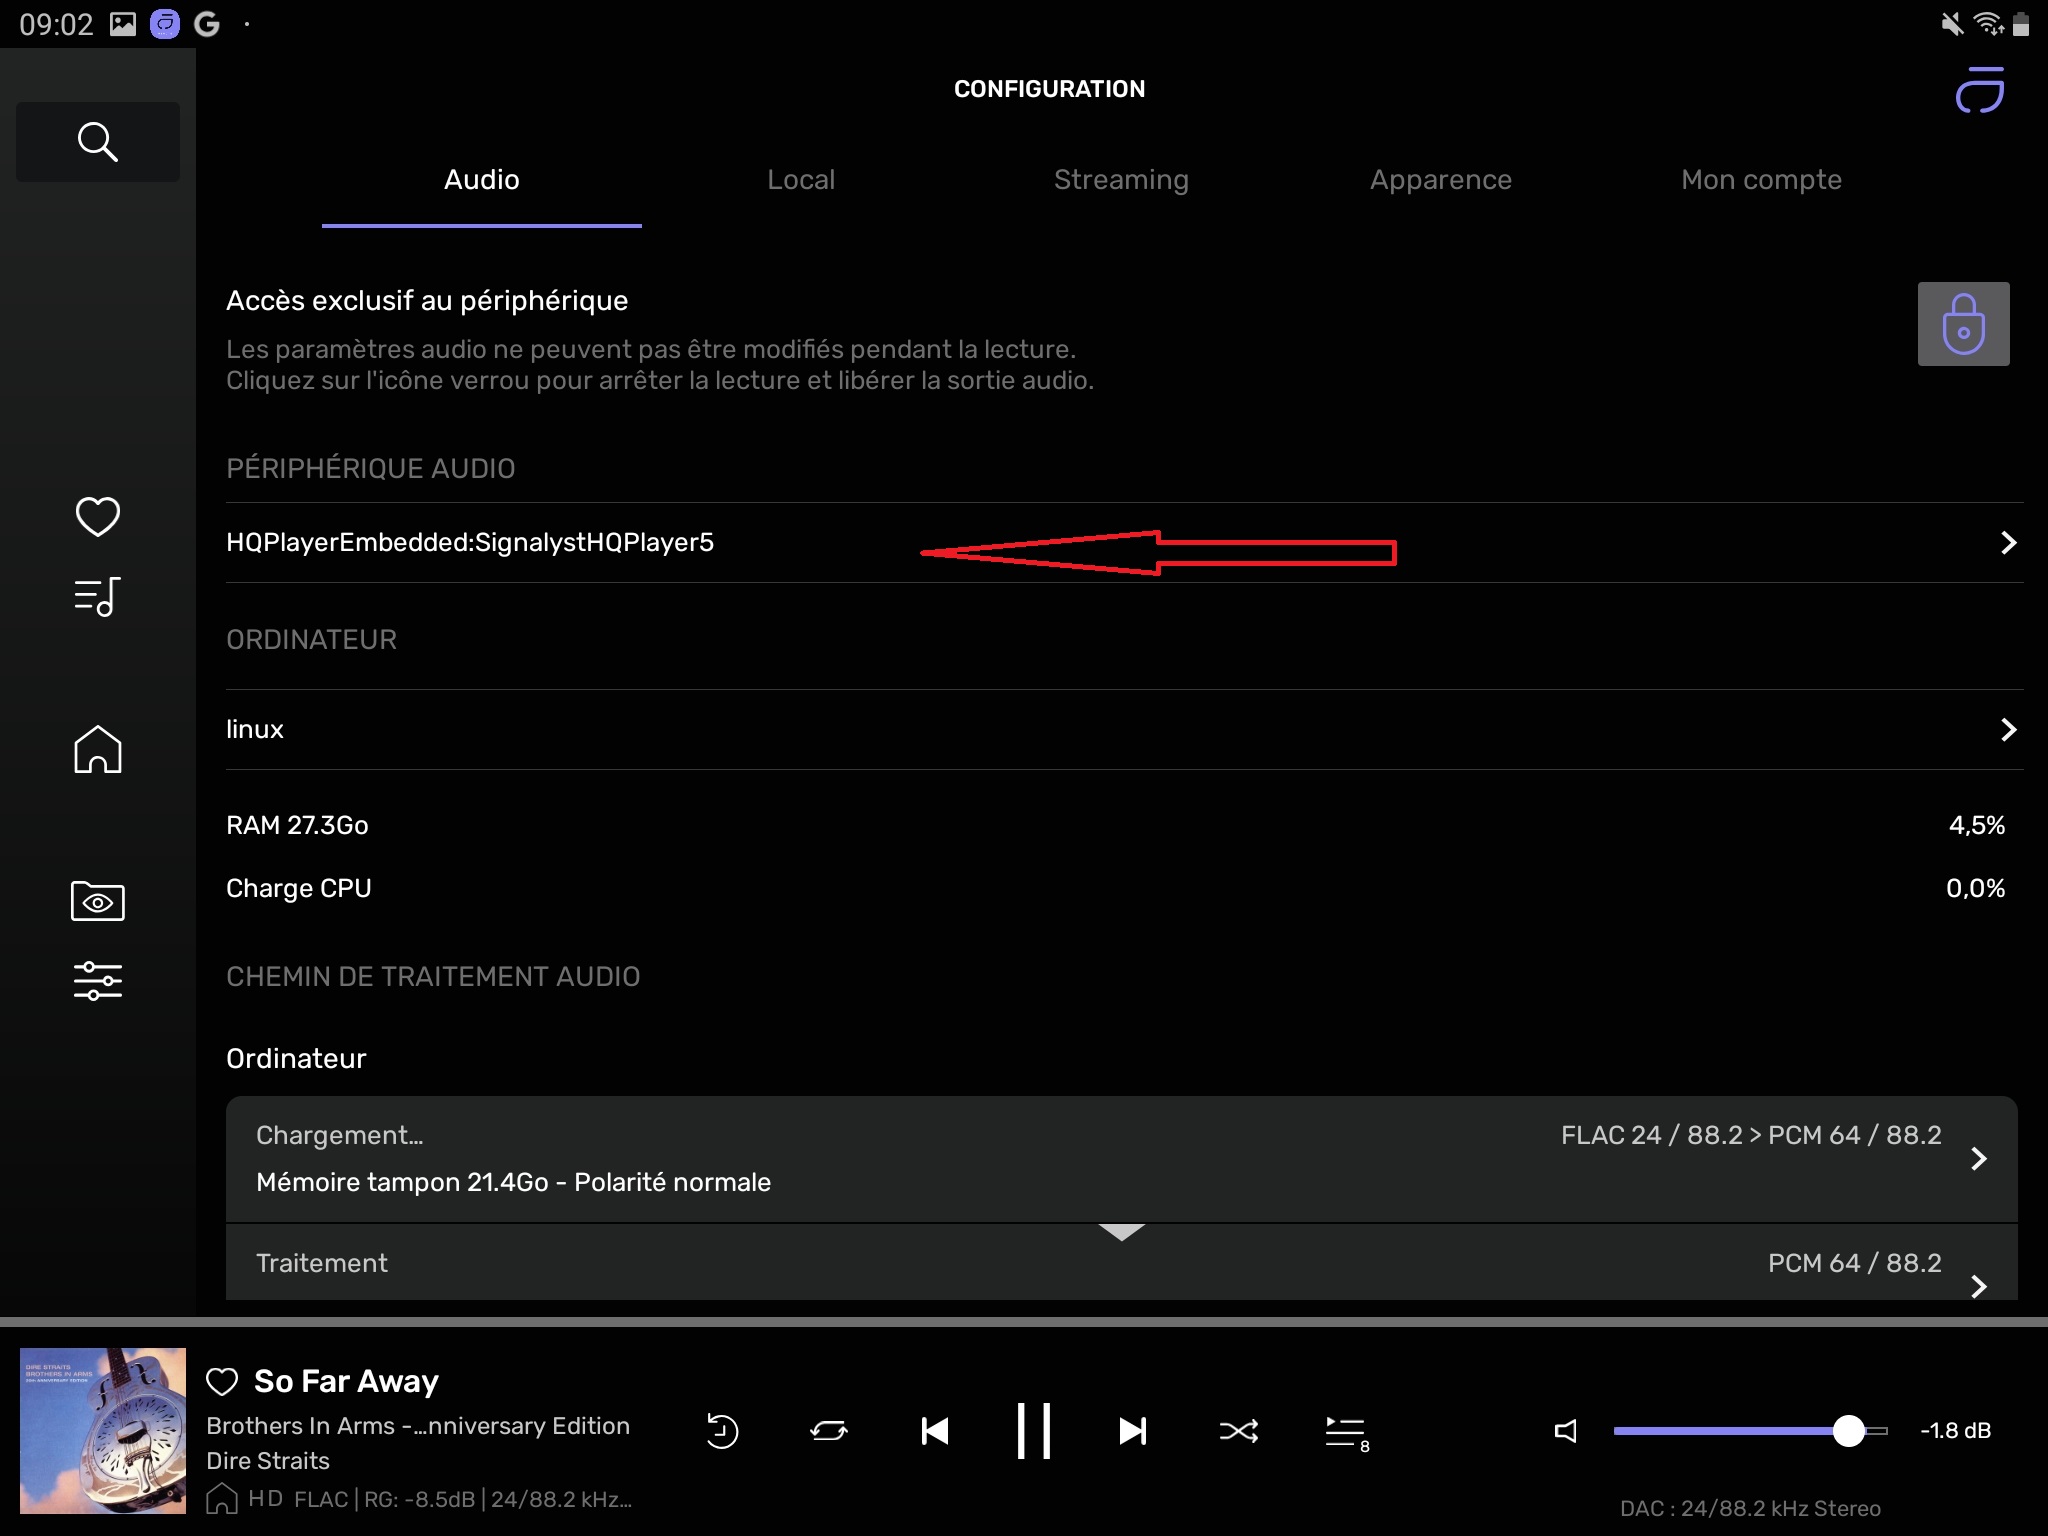Click FLAC 24 / 88.2 > PCM 64 / 88.2
The width and height of the screenshot is (2048, 1536).
[x=1751, y=1135]
